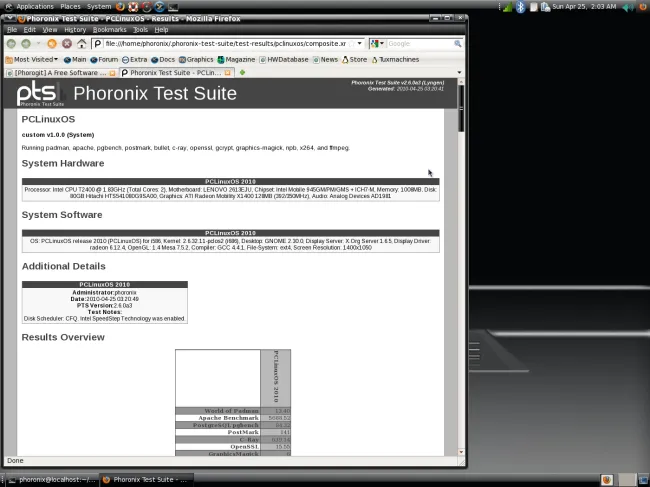Choose the search engine dropdown
Viewport: 650px width, 487px height.
(377, 44)
